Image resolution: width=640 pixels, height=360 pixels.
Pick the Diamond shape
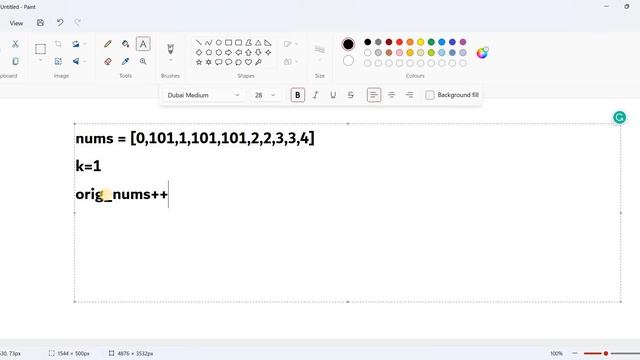pyautogui.click(x=199, y=52)
